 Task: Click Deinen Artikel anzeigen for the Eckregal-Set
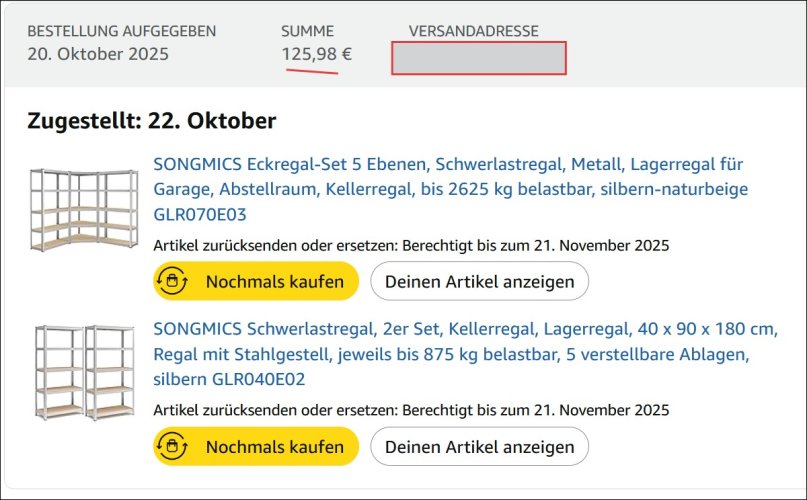[x=479, y=282]
